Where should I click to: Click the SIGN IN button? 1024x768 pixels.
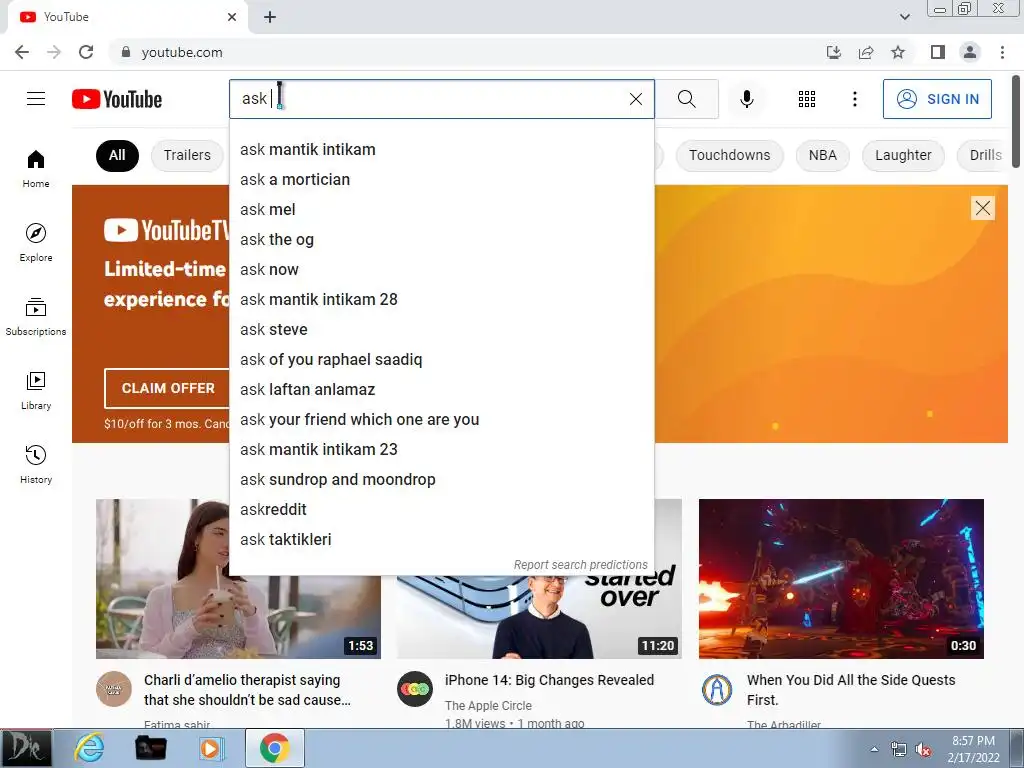click(937, 99)
